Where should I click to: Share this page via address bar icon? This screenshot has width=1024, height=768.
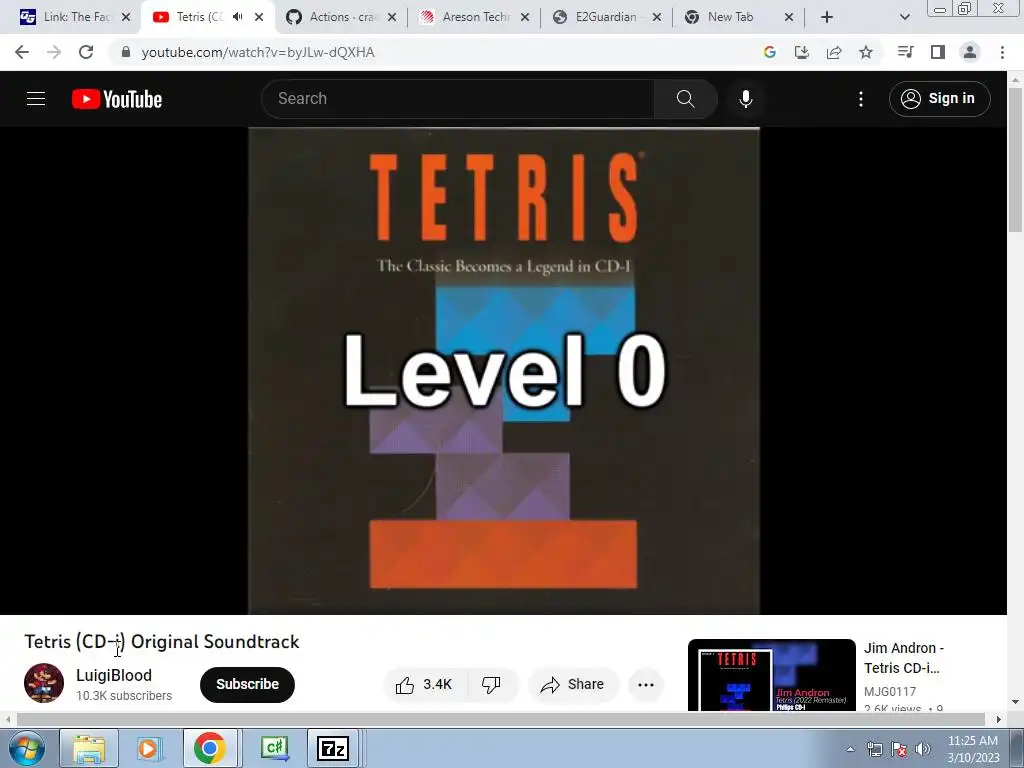point(834,52)
